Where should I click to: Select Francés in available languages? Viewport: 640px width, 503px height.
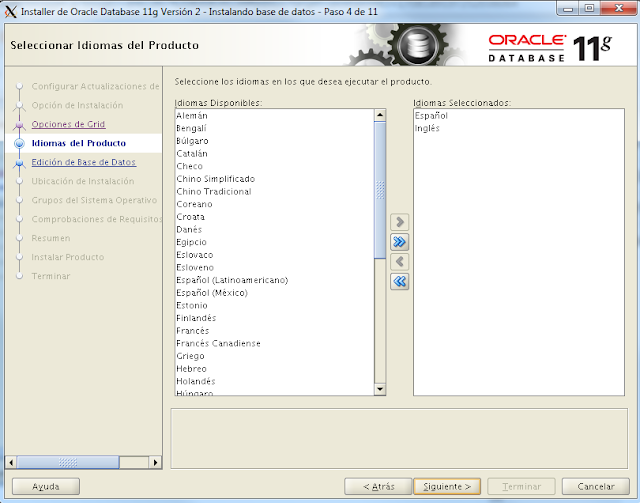(274, 331)
